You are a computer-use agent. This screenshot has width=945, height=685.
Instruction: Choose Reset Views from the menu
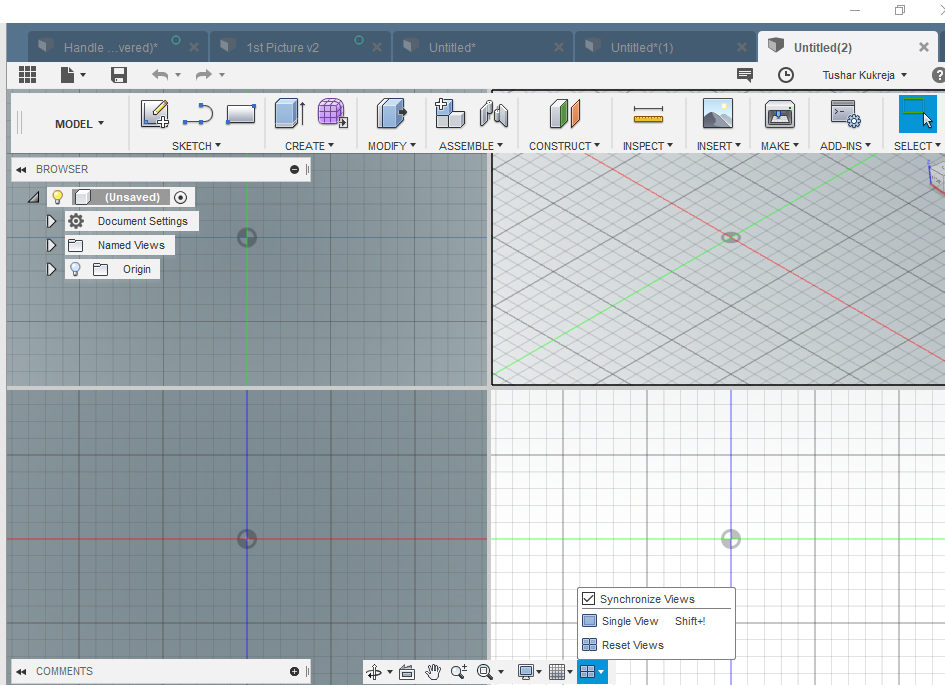coord(656,645)
